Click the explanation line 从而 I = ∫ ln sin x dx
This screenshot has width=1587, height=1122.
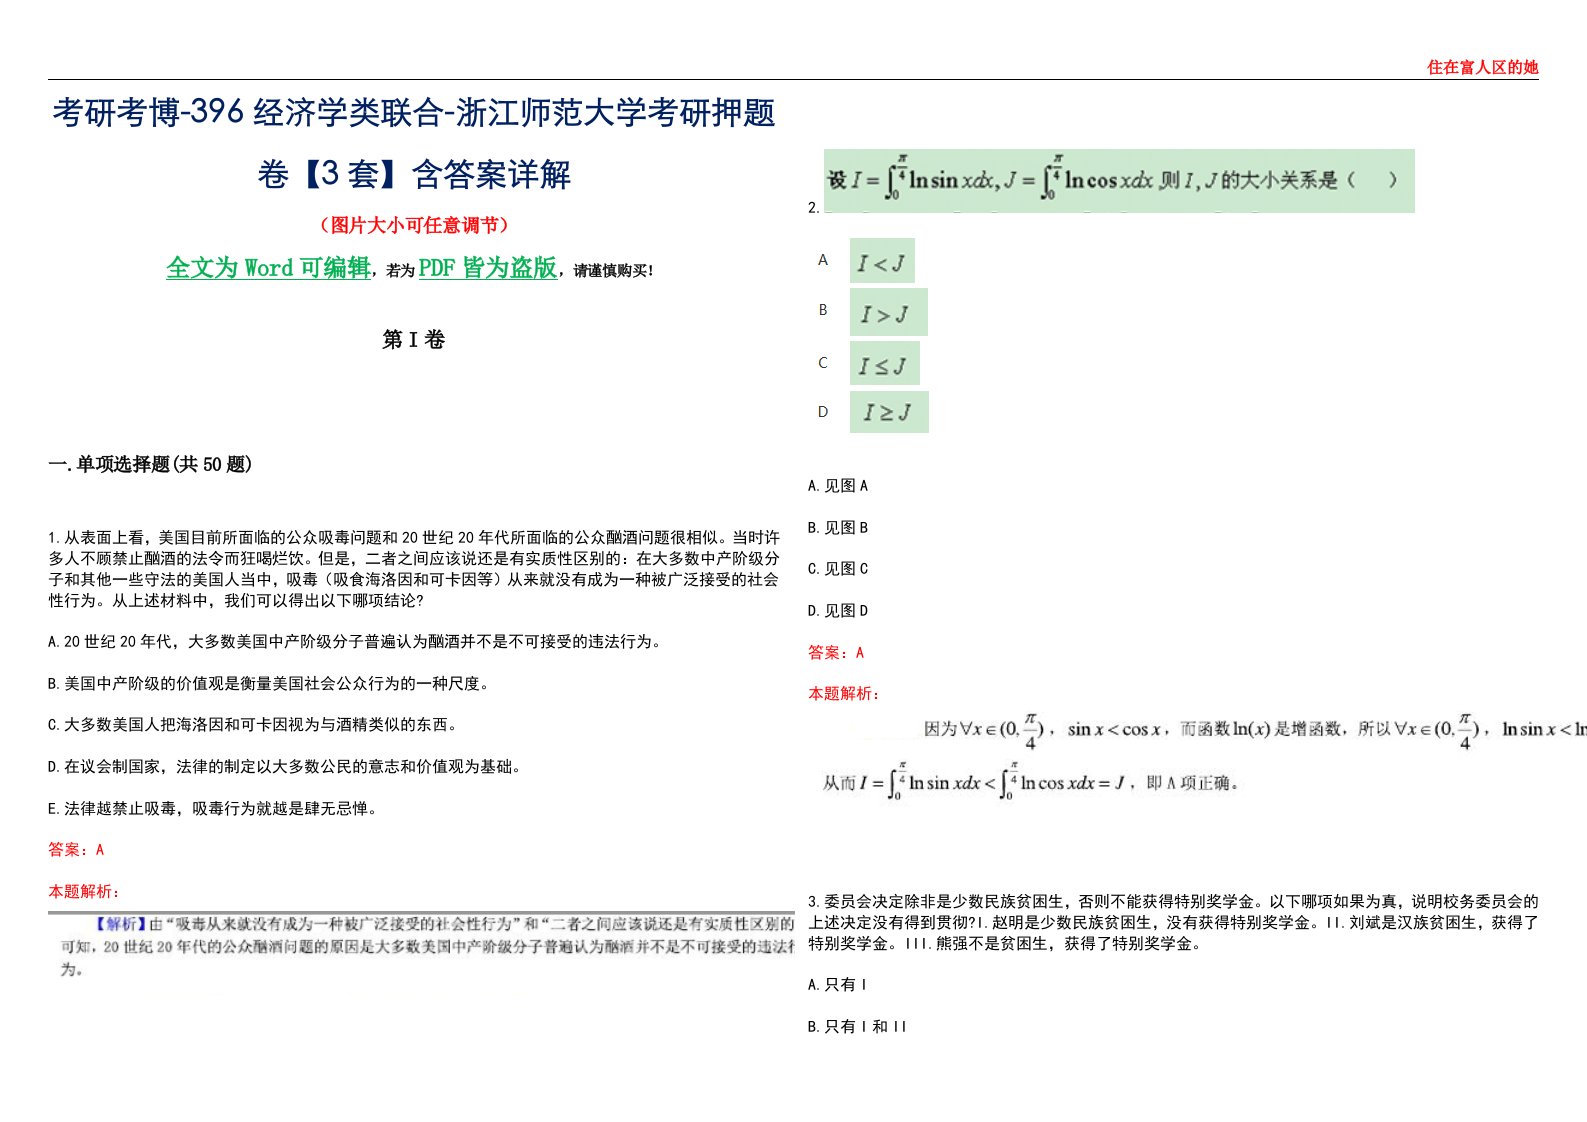[1031, 782]
